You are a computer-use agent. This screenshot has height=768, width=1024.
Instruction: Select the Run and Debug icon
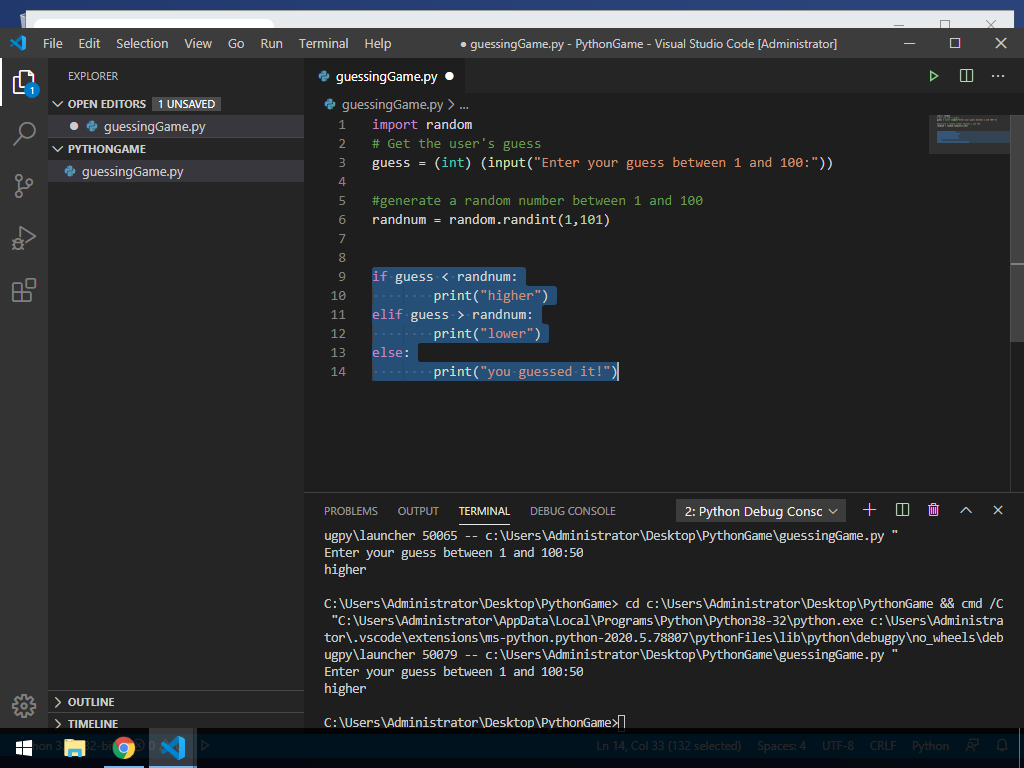[24, 237]
